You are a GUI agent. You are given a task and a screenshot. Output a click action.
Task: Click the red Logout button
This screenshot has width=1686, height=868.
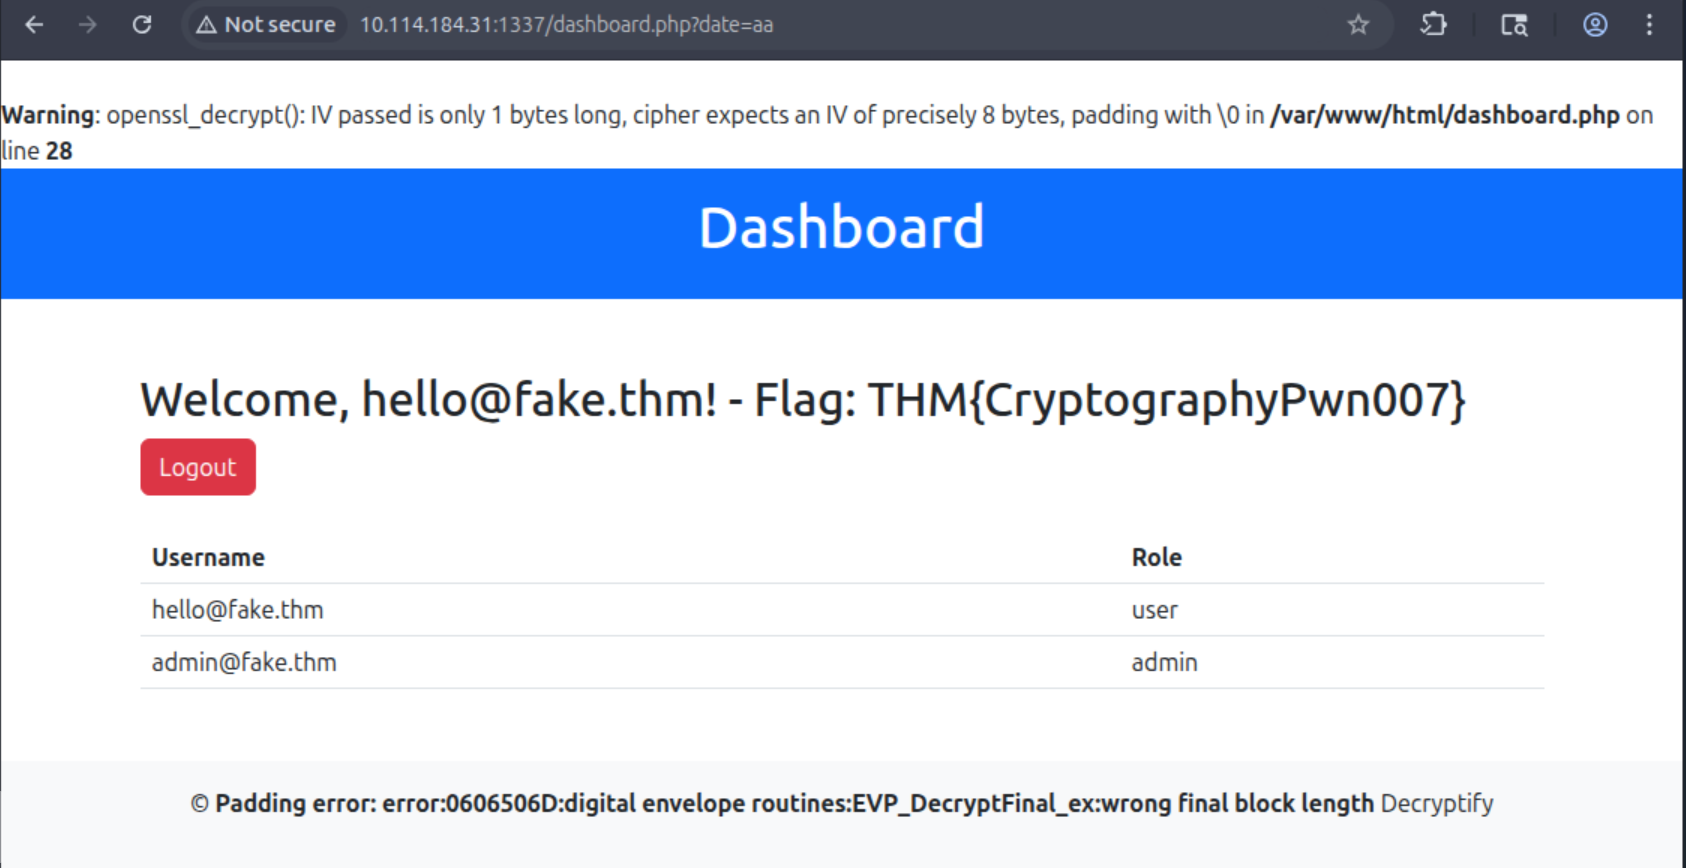pyautogui.click(x=198, y=467)
